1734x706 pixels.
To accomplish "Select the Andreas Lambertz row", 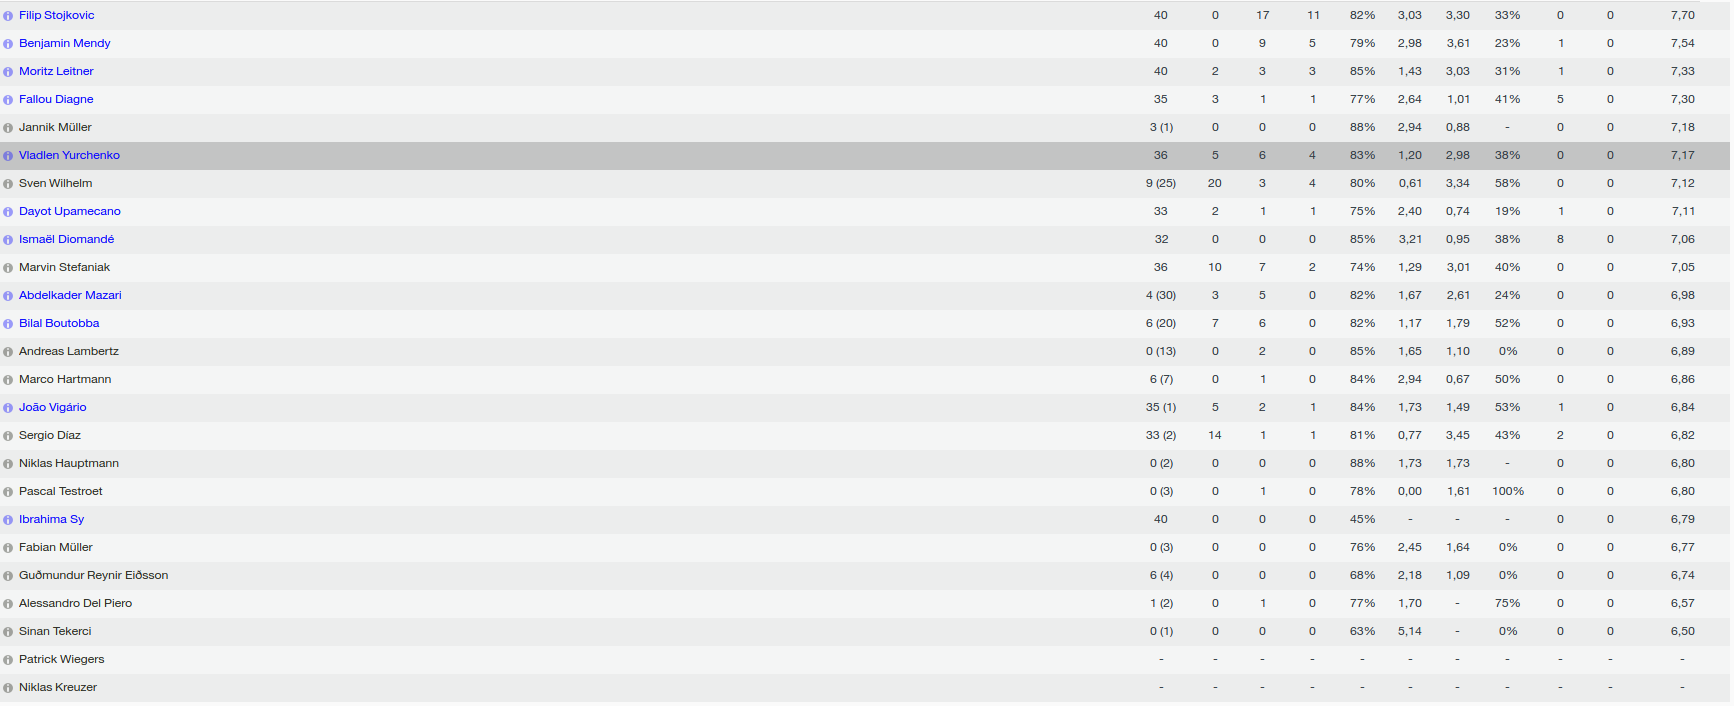I will coord(866,351).
